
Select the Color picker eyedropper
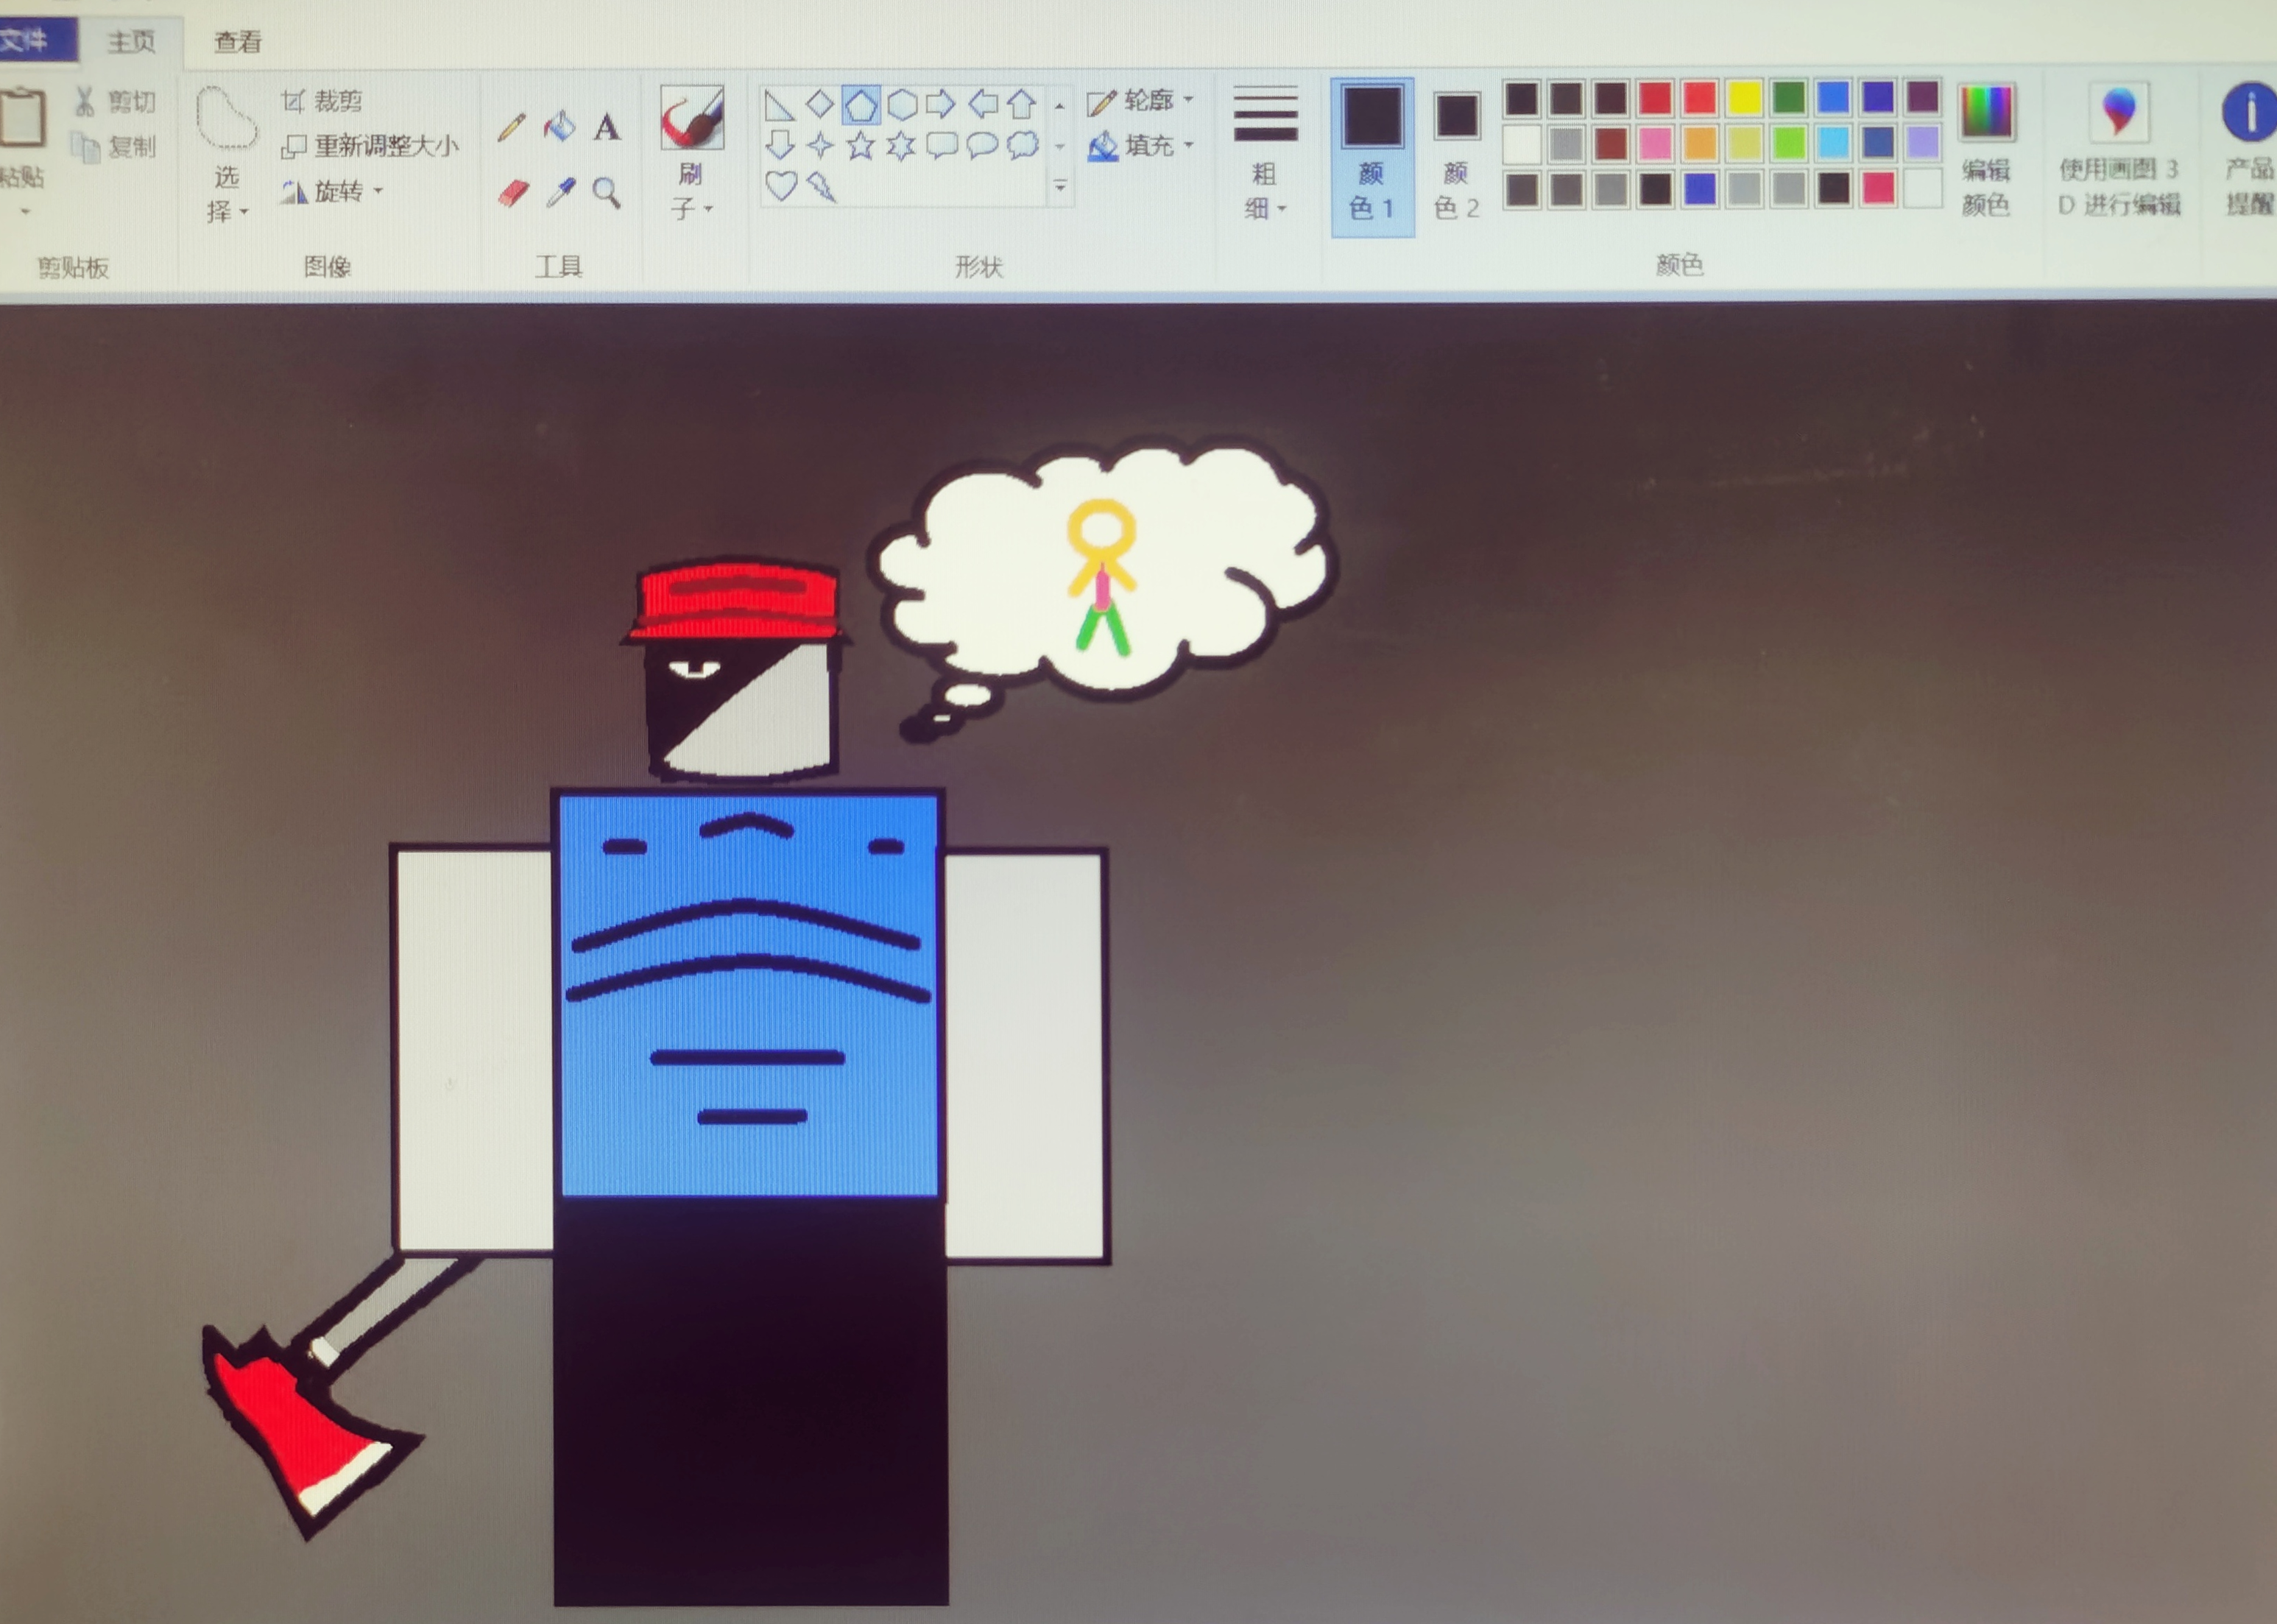pos(560,192)
